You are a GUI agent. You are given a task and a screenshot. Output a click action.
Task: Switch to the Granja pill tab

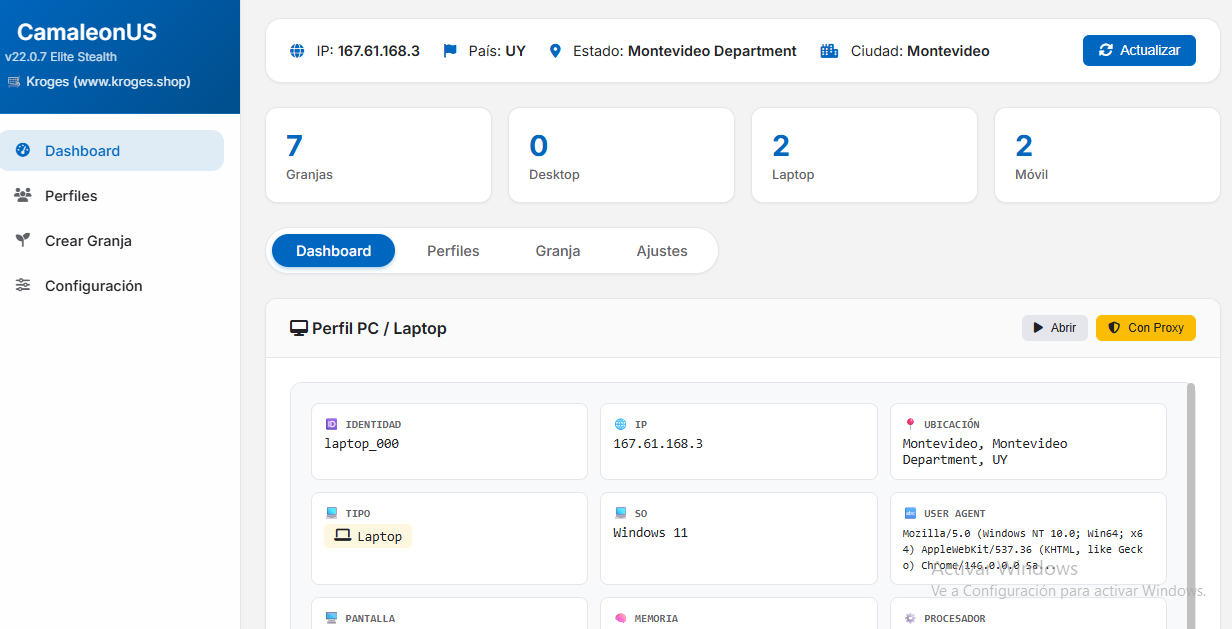[558, 251]
